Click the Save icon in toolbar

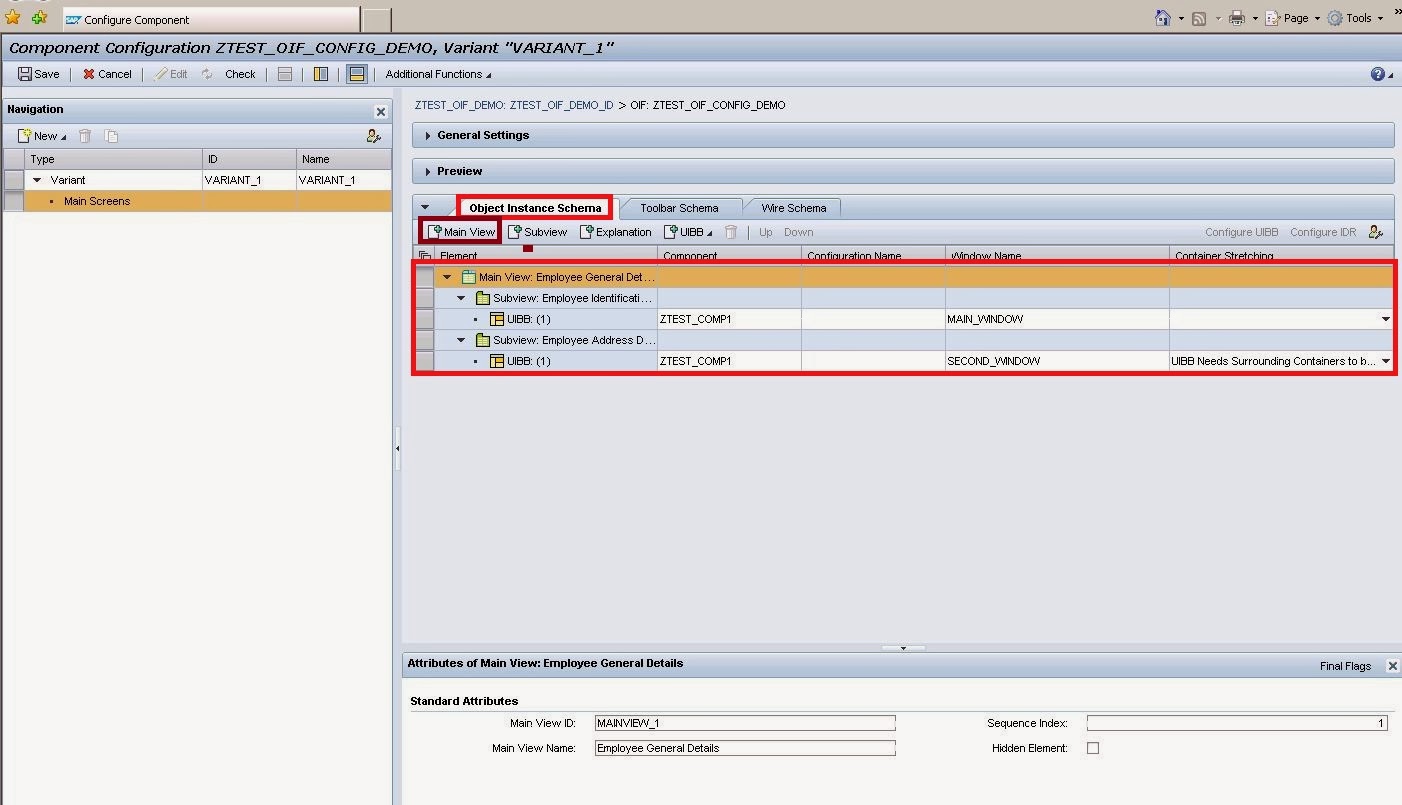click(25, 74)
